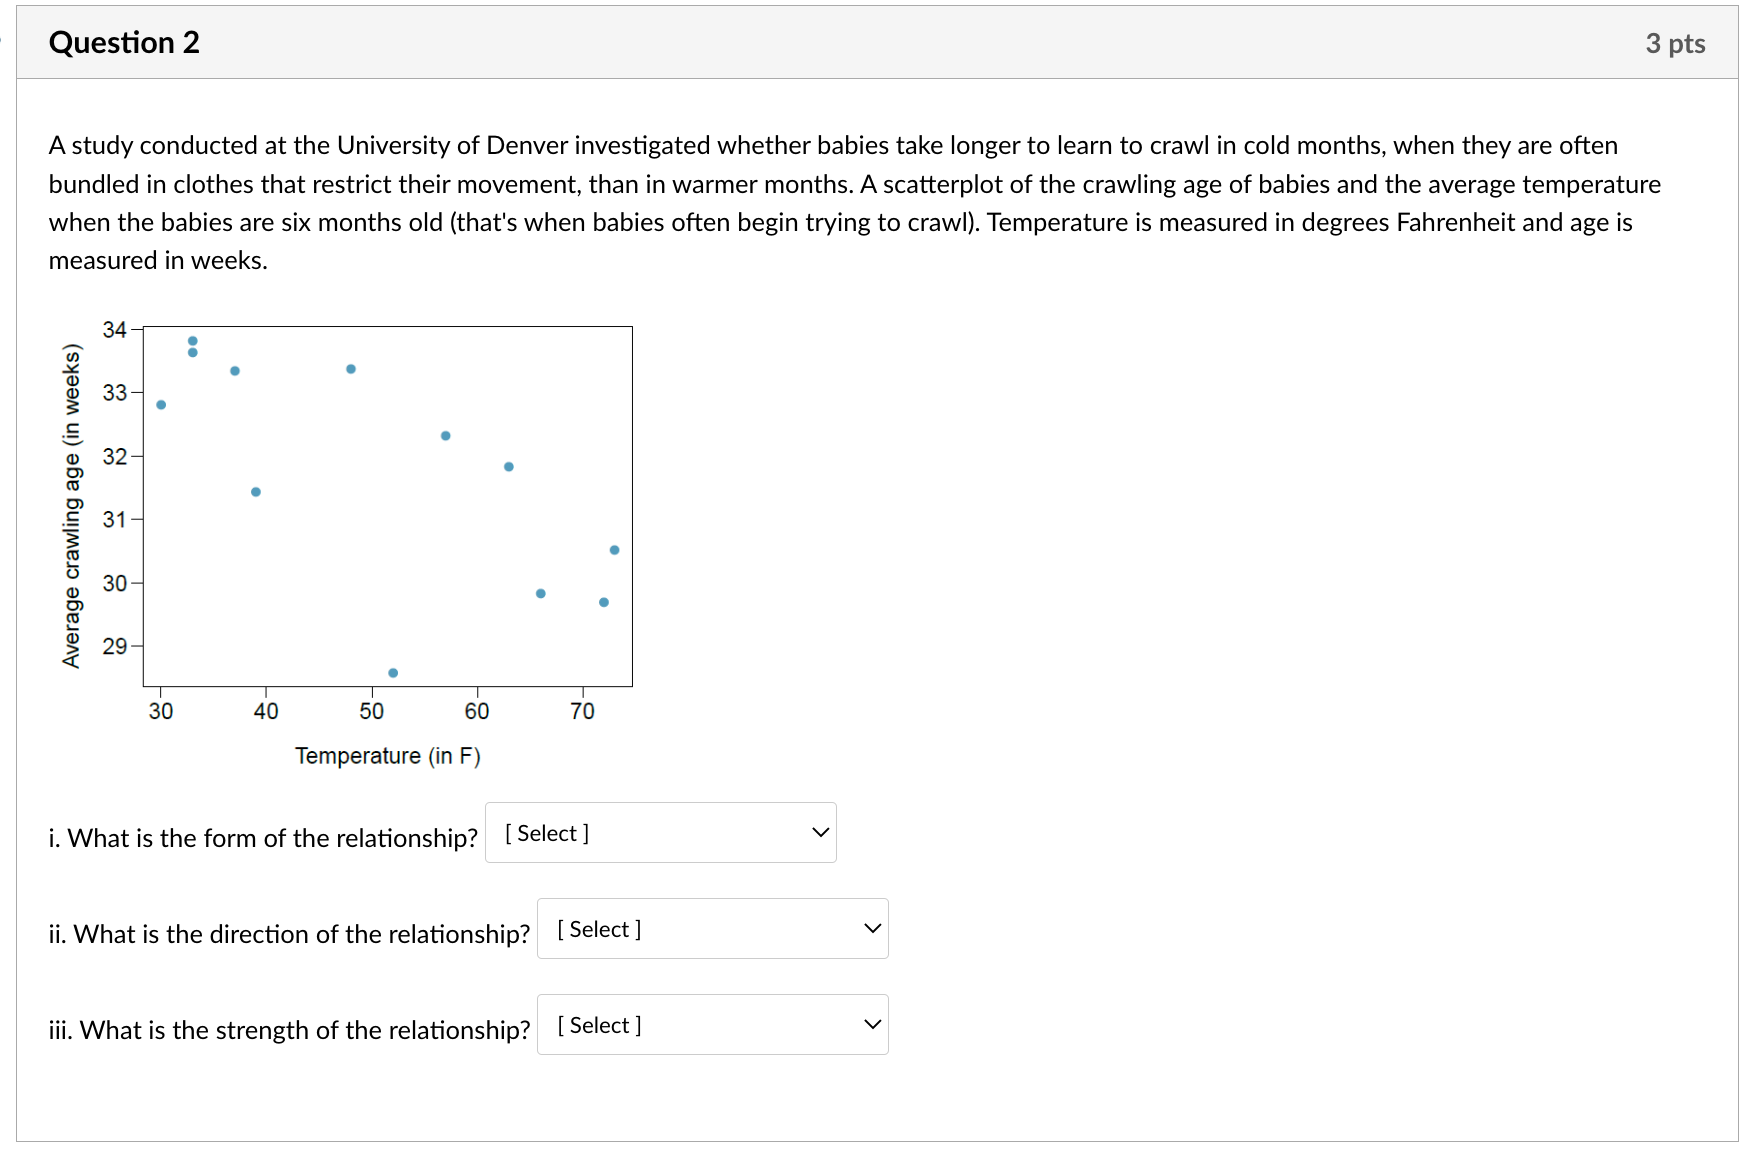1753x1159 pixels.
Task: Click the highest data point on the scatterplot
Action: pos(193,341)
